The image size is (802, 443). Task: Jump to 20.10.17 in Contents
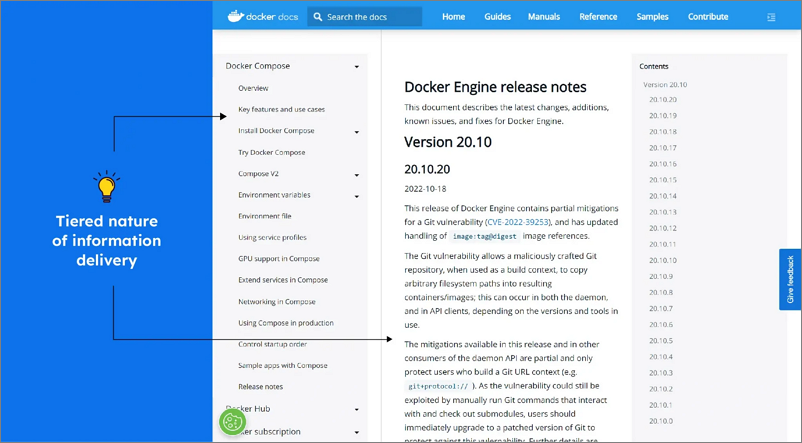point(663,148)
